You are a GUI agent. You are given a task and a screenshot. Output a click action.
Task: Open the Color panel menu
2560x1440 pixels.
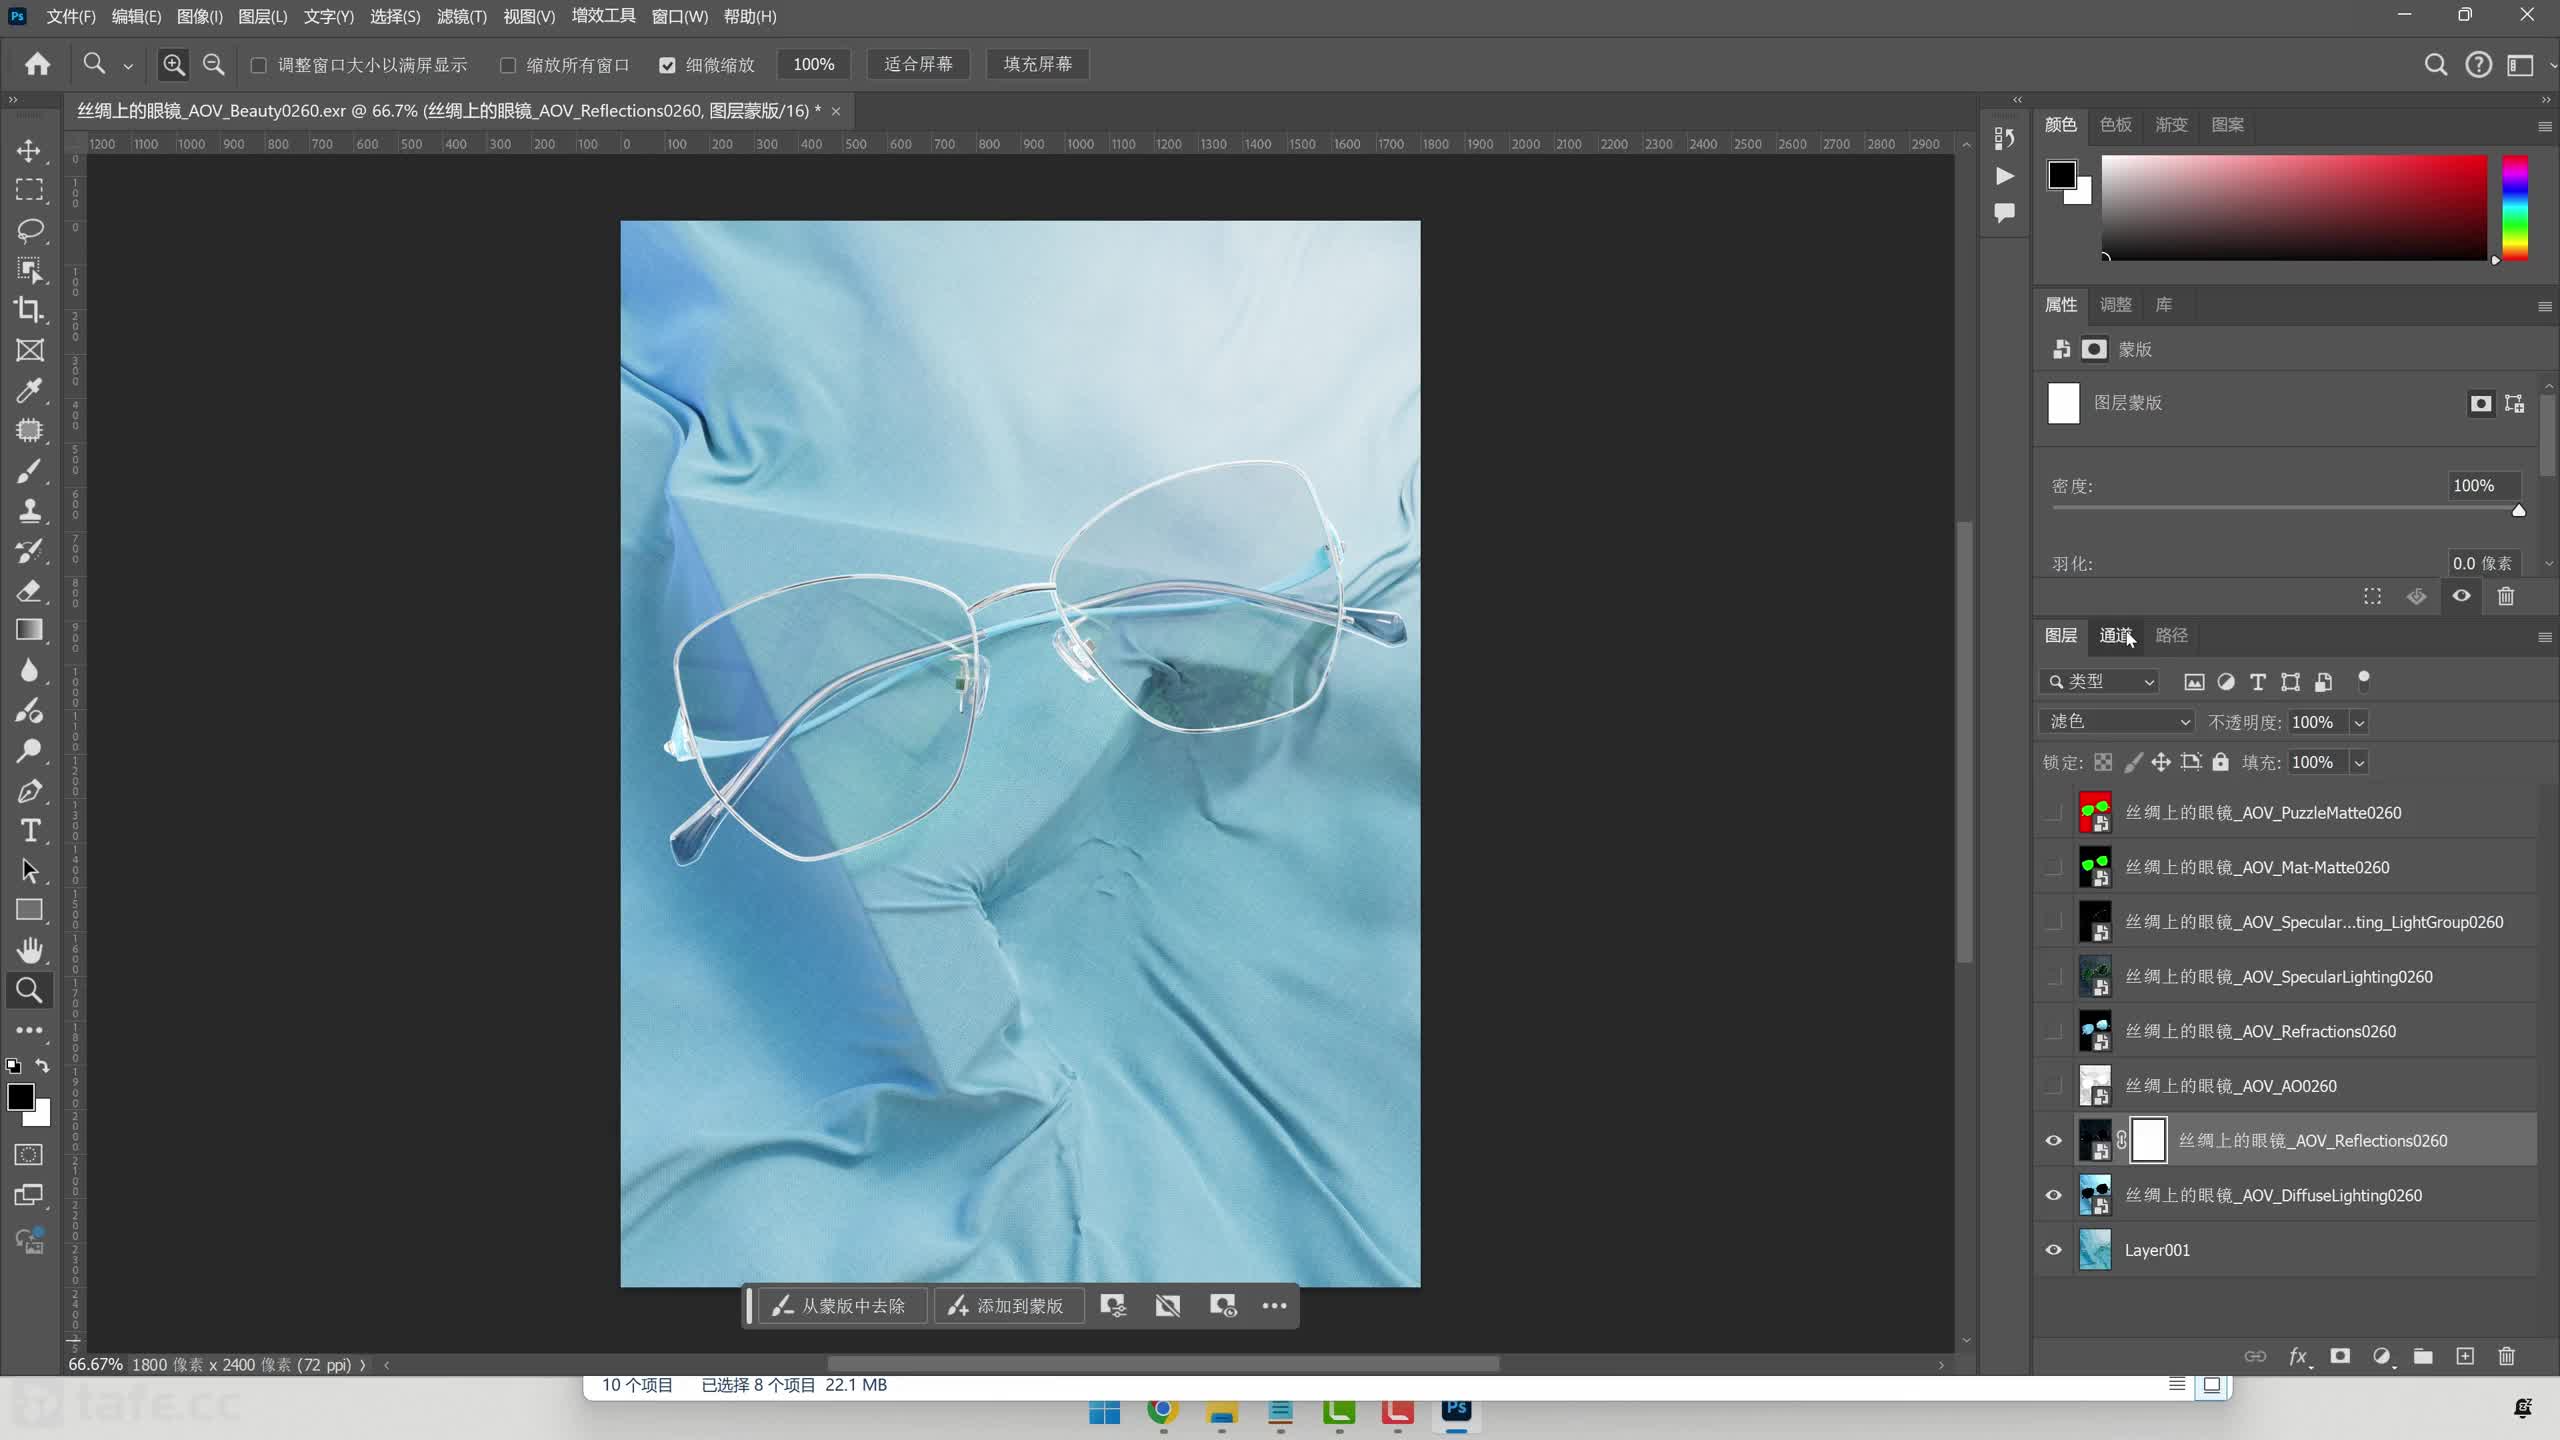(x=2545, y=126)
